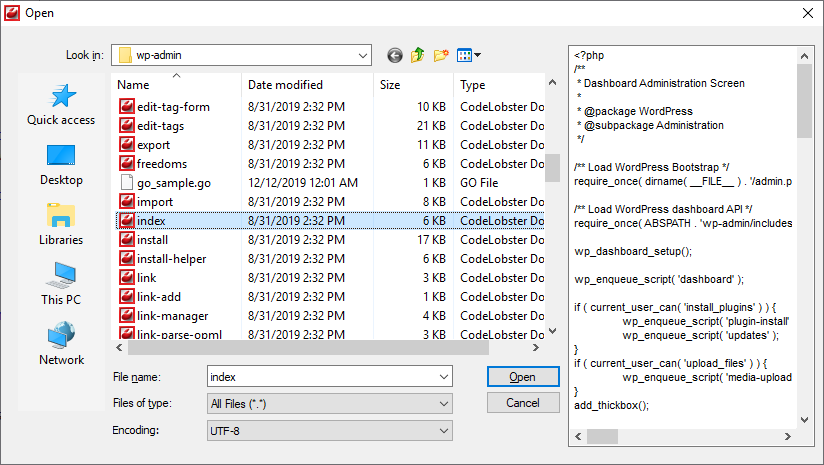
Task: Expand the Look in folder dropdown
Action: [x=363, y=55]
